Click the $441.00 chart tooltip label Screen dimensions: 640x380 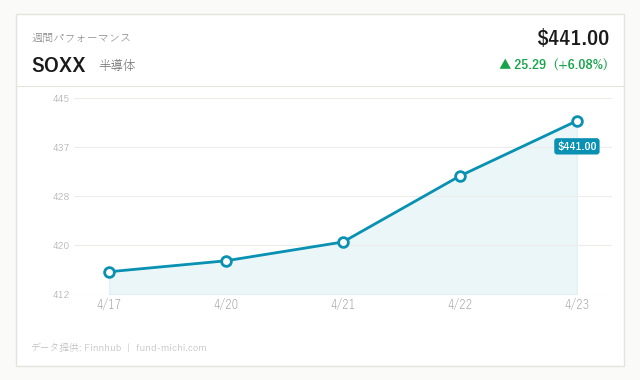click(x=577, y=146)
